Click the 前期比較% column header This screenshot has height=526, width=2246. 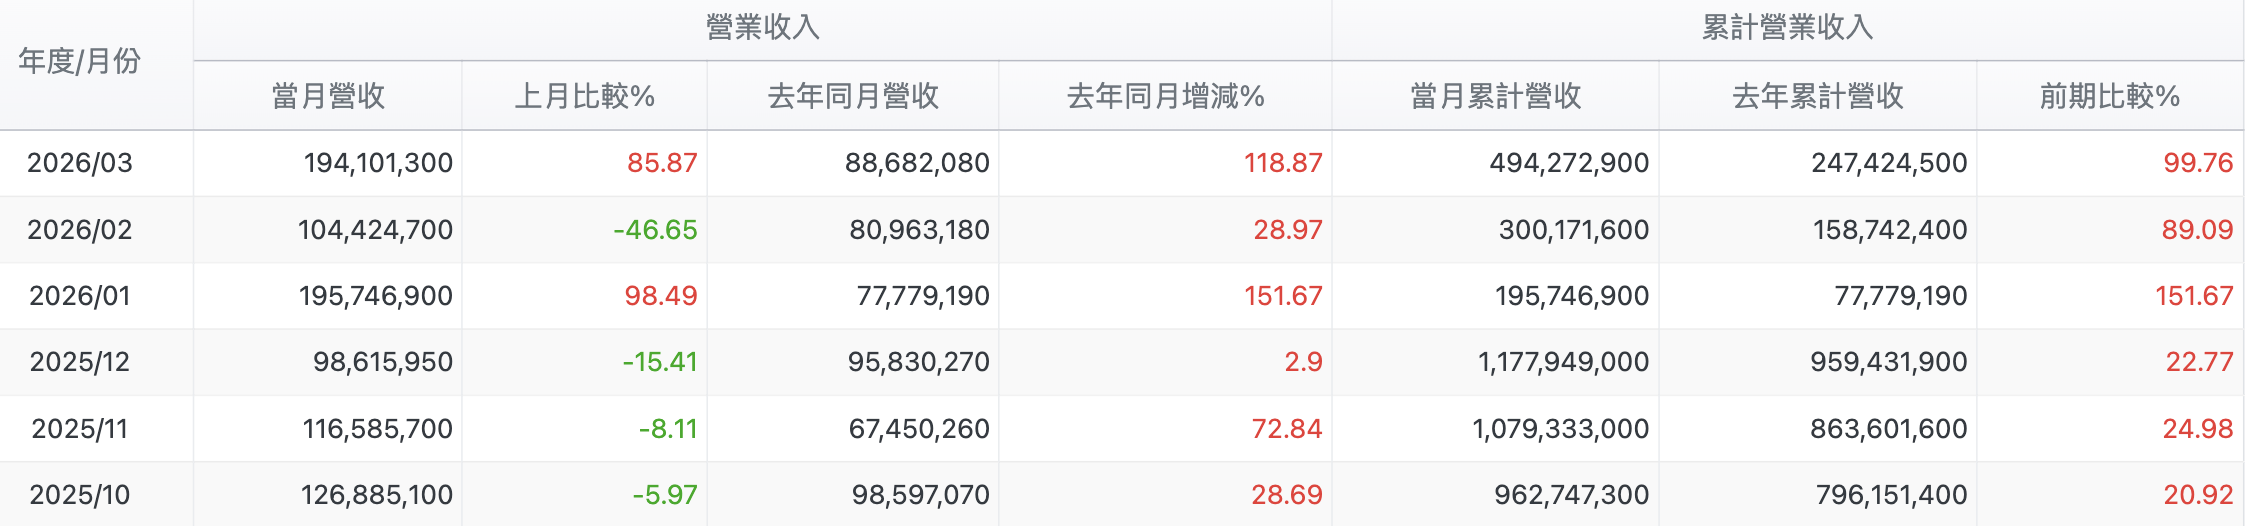point(2109,96)
